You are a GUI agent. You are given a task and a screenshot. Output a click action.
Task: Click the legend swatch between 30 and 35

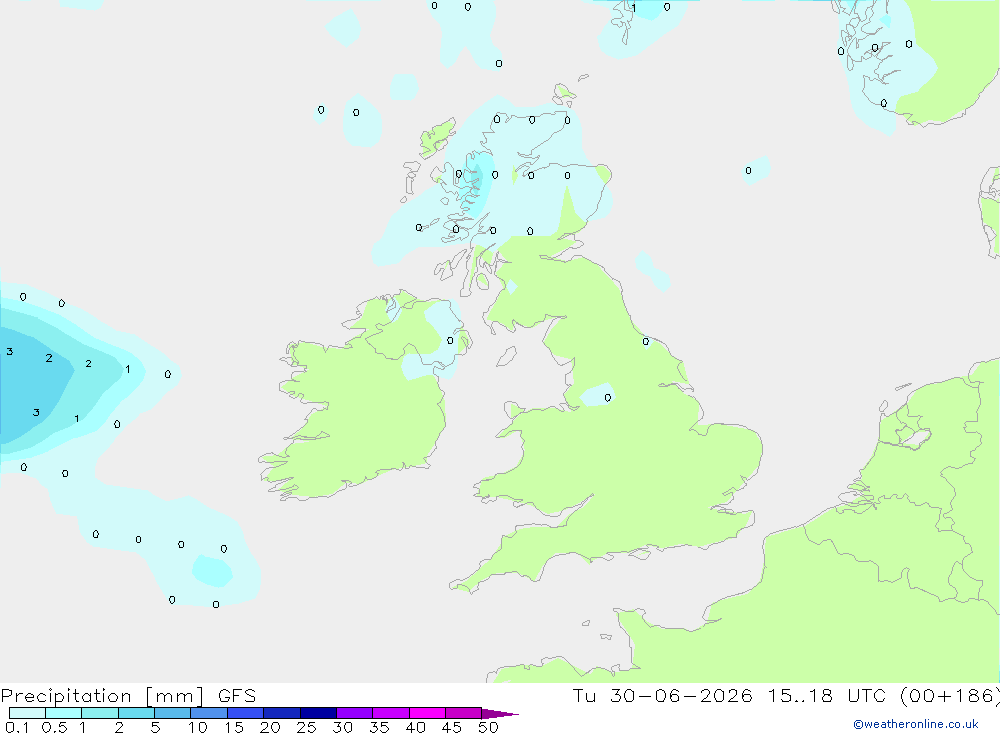[355, 713]
